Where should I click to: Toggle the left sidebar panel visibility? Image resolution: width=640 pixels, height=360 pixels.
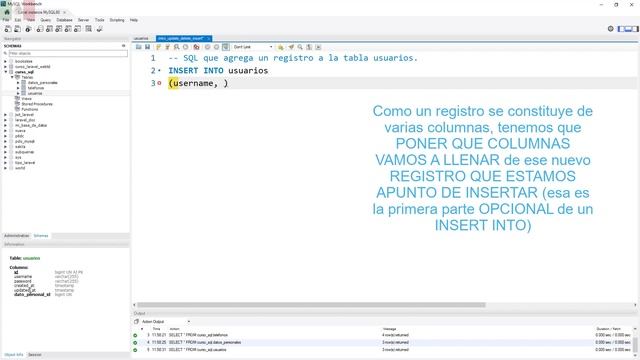pos(621,29)
